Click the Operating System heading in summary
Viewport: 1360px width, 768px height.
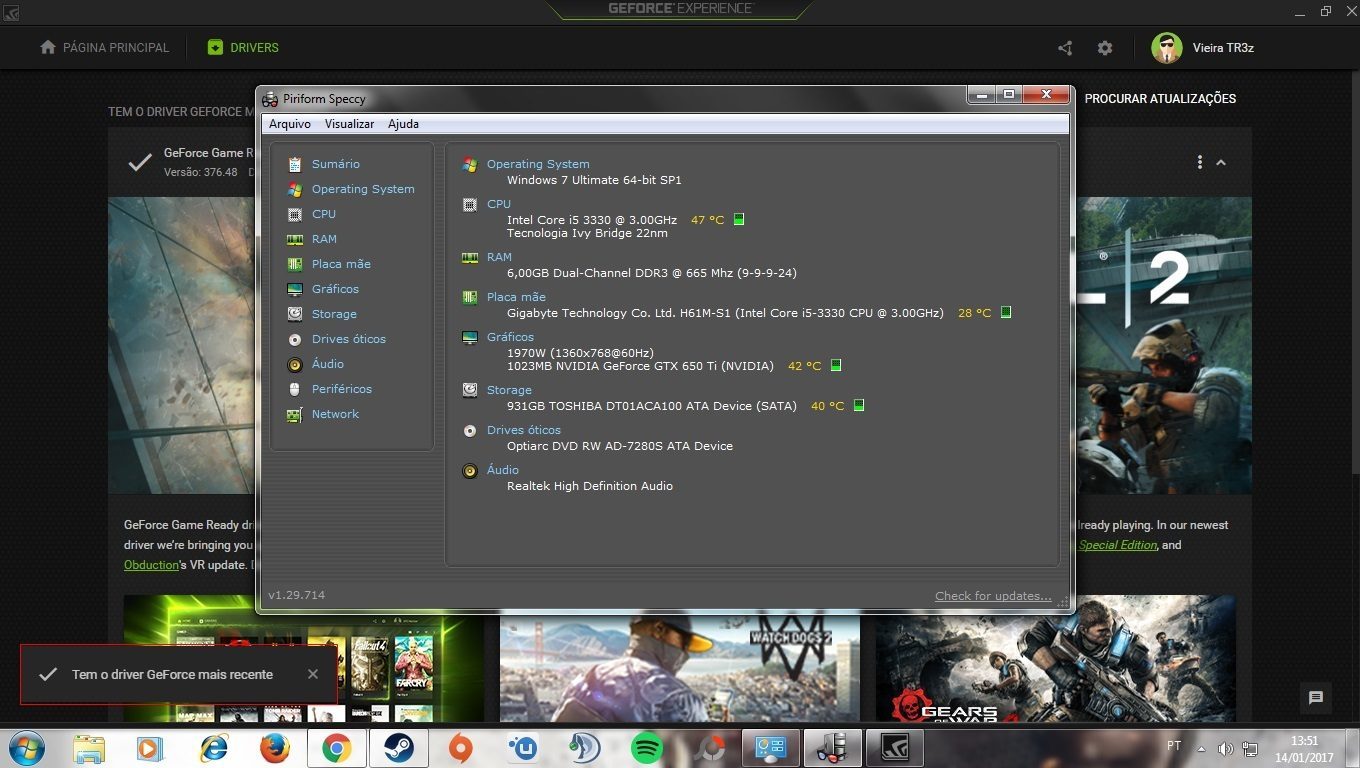(x=538, y=164)
